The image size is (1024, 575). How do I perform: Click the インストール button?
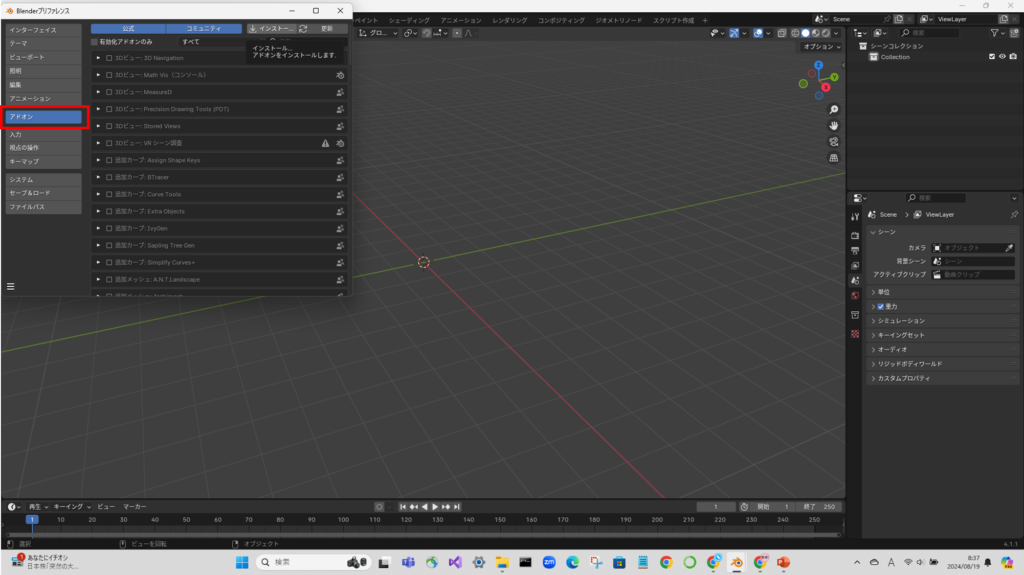click(x=270, y=29)
